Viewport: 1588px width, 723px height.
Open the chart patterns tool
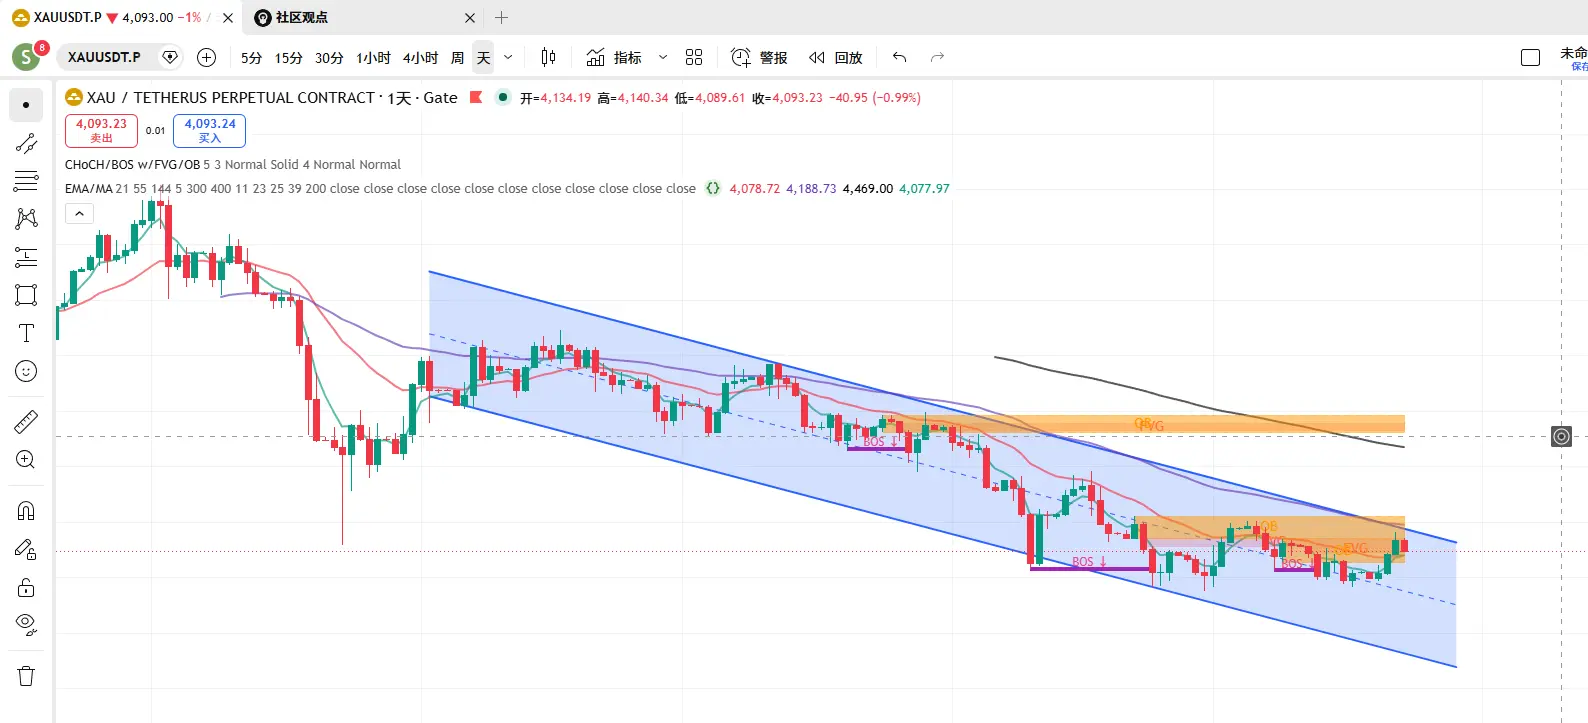pos(26,218)
